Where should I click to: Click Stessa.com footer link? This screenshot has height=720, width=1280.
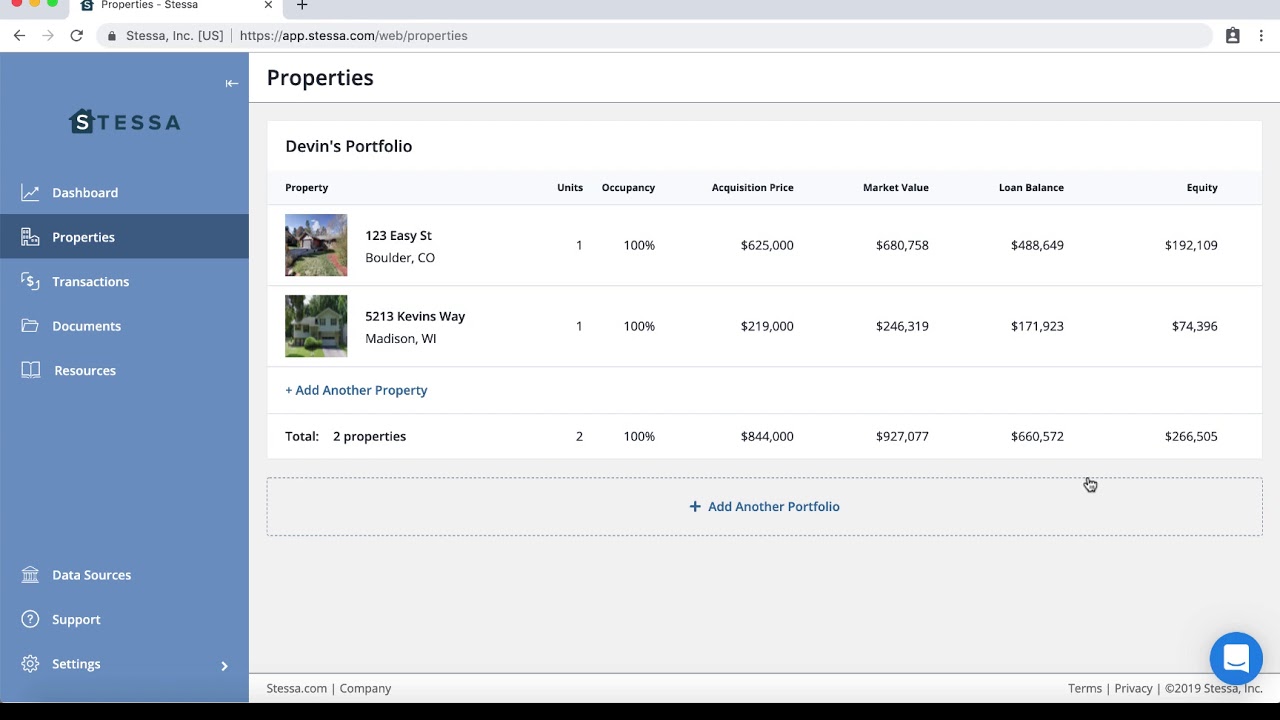coord(297,688)
